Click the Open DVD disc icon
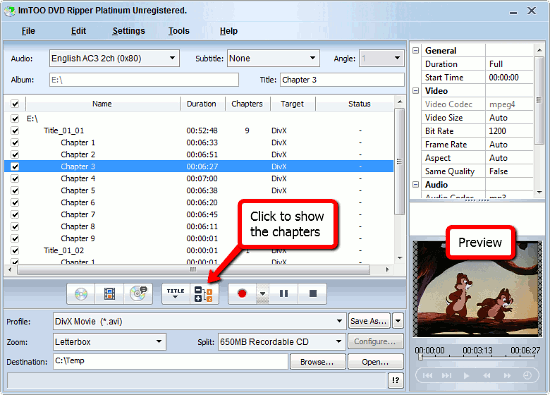This screenshot has height=395, width=550. (81, 294)
